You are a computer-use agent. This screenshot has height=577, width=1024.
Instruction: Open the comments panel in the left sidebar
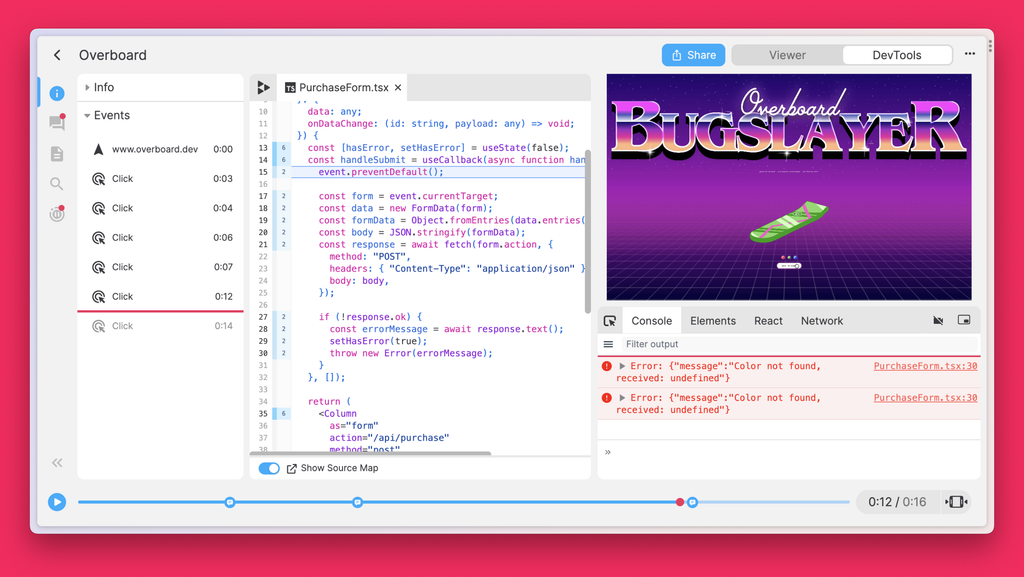[57, 122]
